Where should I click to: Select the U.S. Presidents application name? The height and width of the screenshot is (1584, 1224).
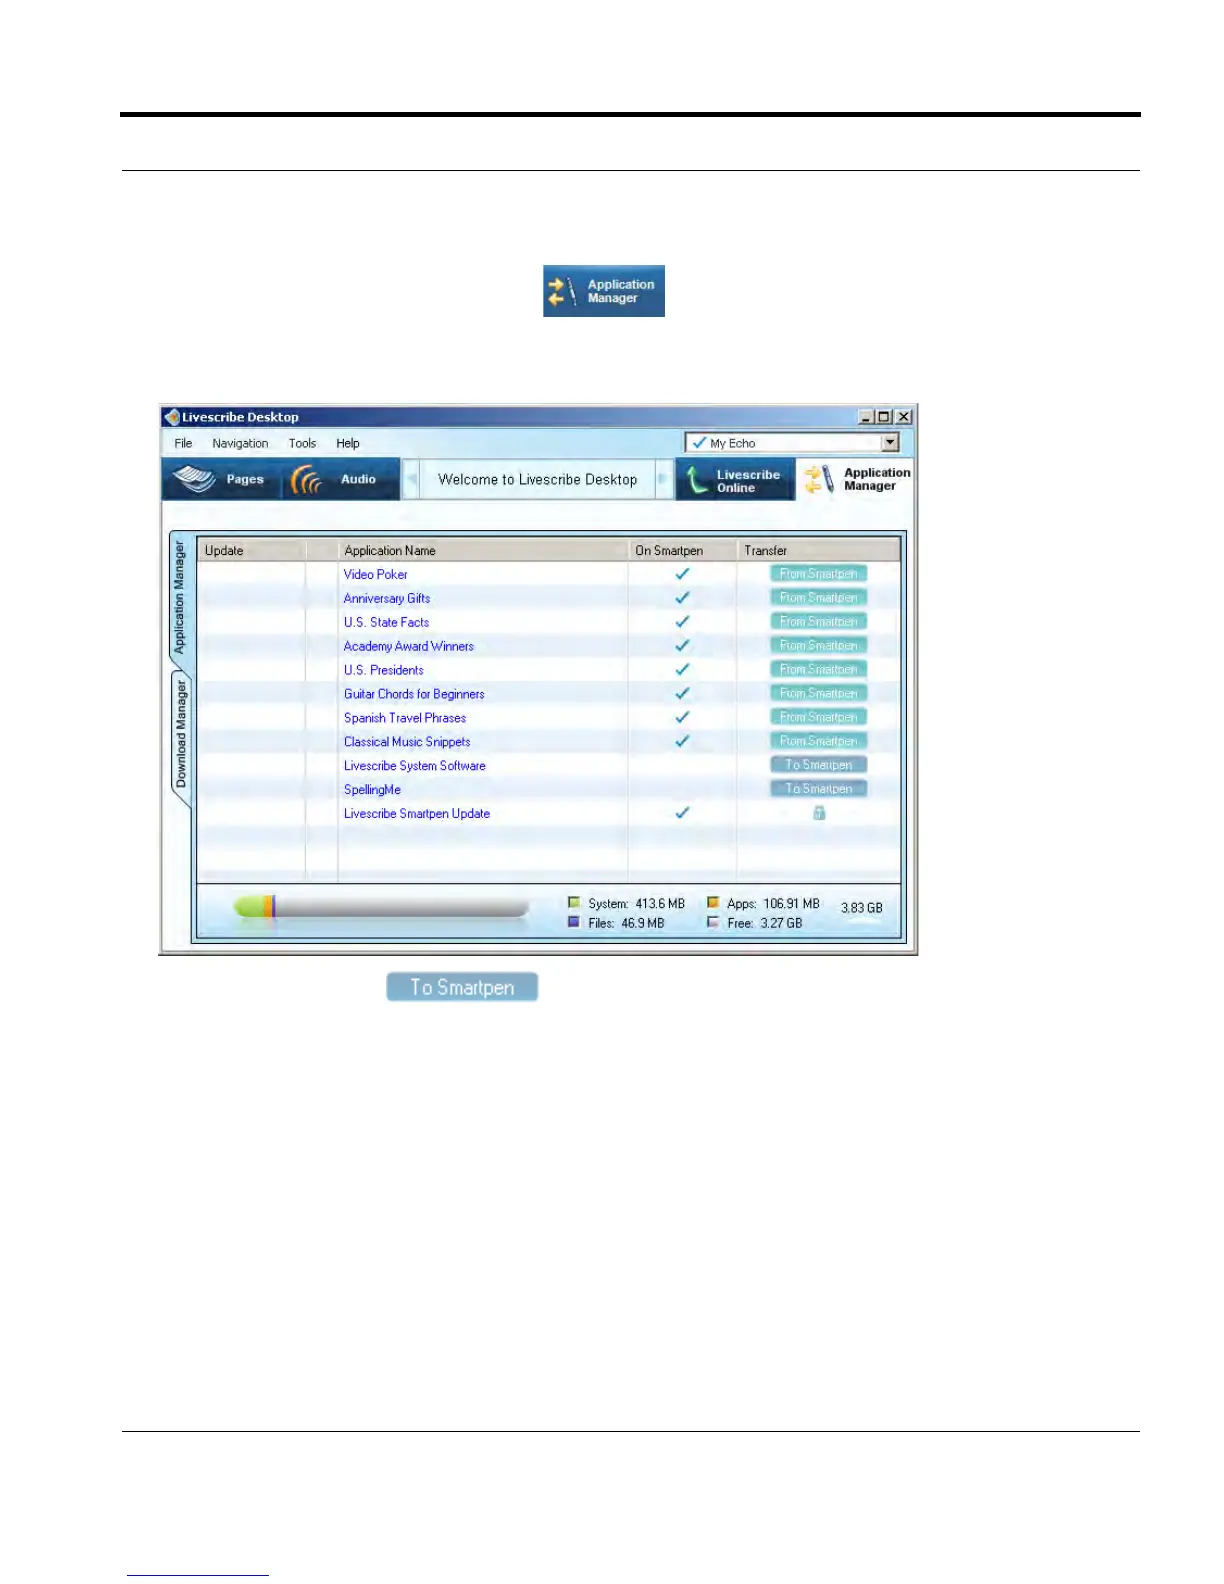[x=384, y=670]
